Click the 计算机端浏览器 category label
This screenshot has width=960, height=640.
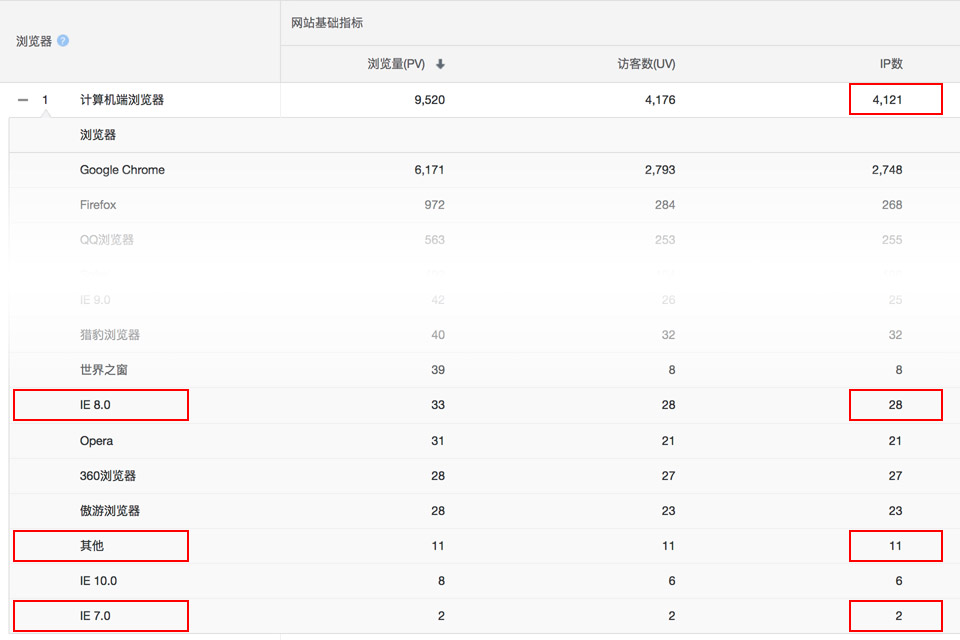click(122, 100)
